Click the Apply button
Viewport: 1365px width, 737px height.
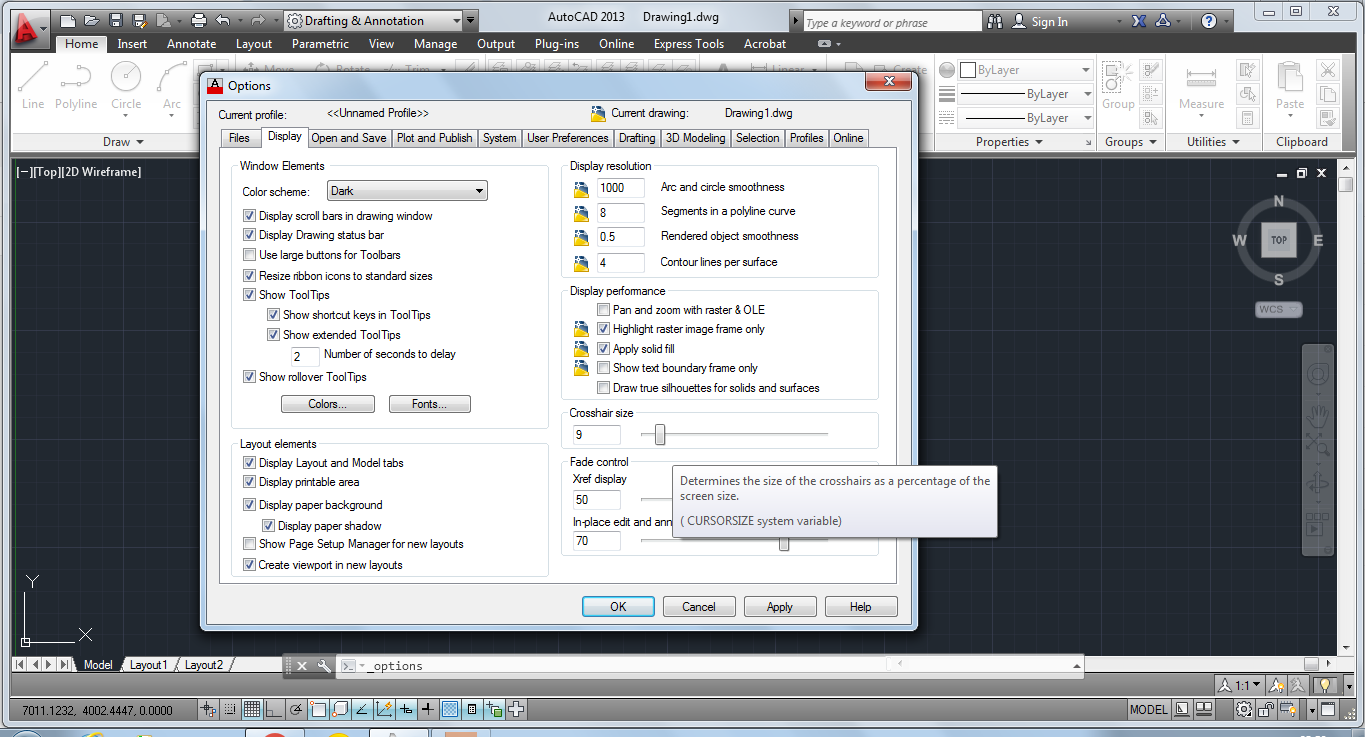[779, 607]
